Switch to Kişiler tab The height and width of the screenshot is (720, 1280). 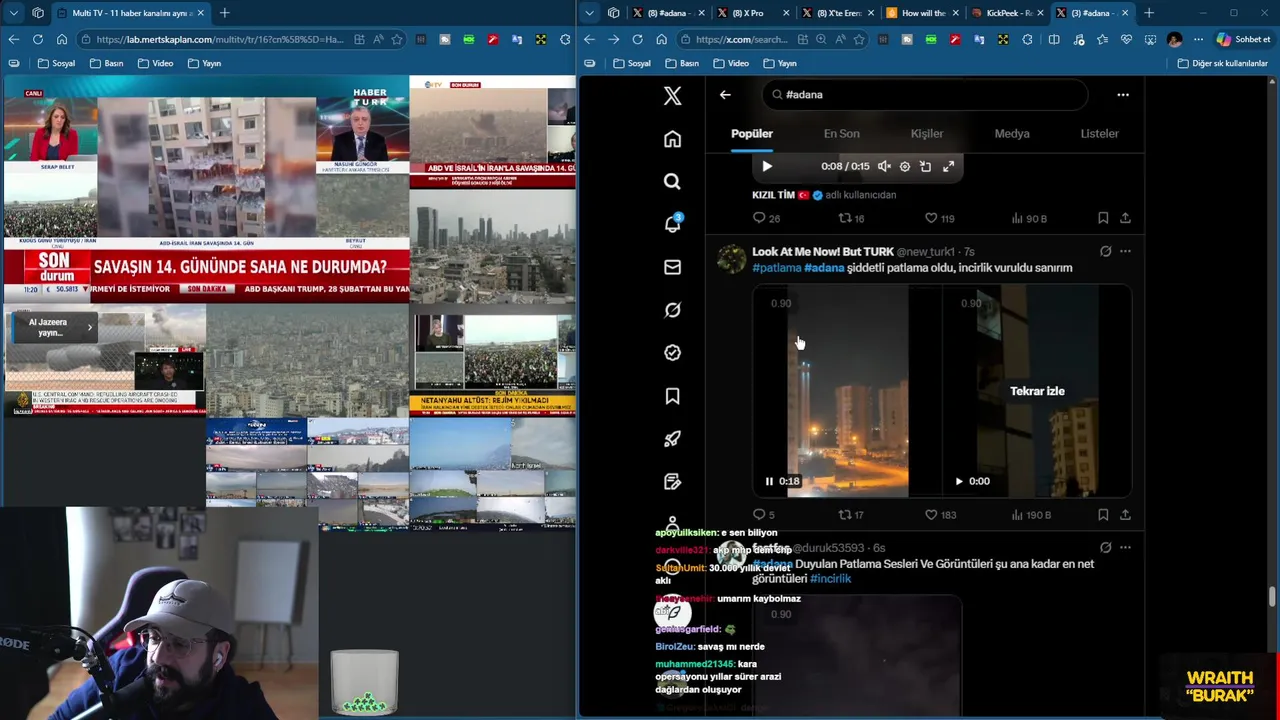pos(926,134)
